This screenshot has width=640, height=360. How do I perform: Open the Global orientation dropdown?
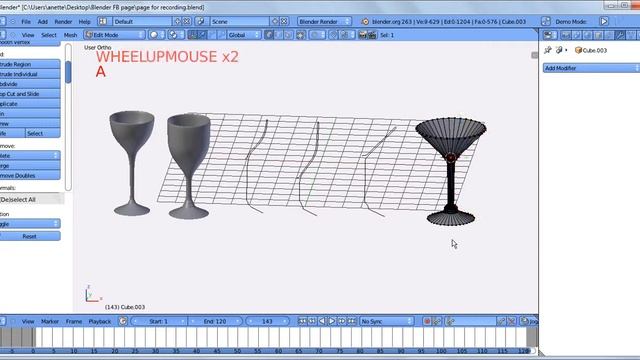[x=244, y=35]
